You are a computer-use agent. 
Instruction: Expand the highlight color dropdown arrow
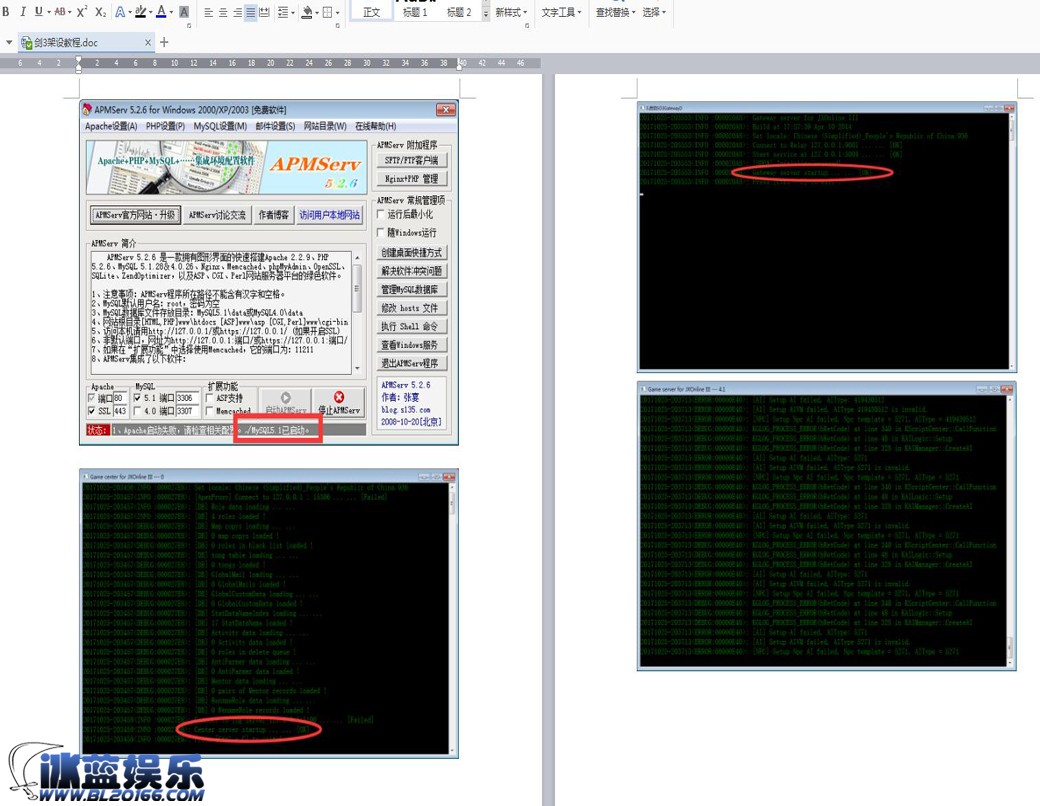(x=150, y=12)
